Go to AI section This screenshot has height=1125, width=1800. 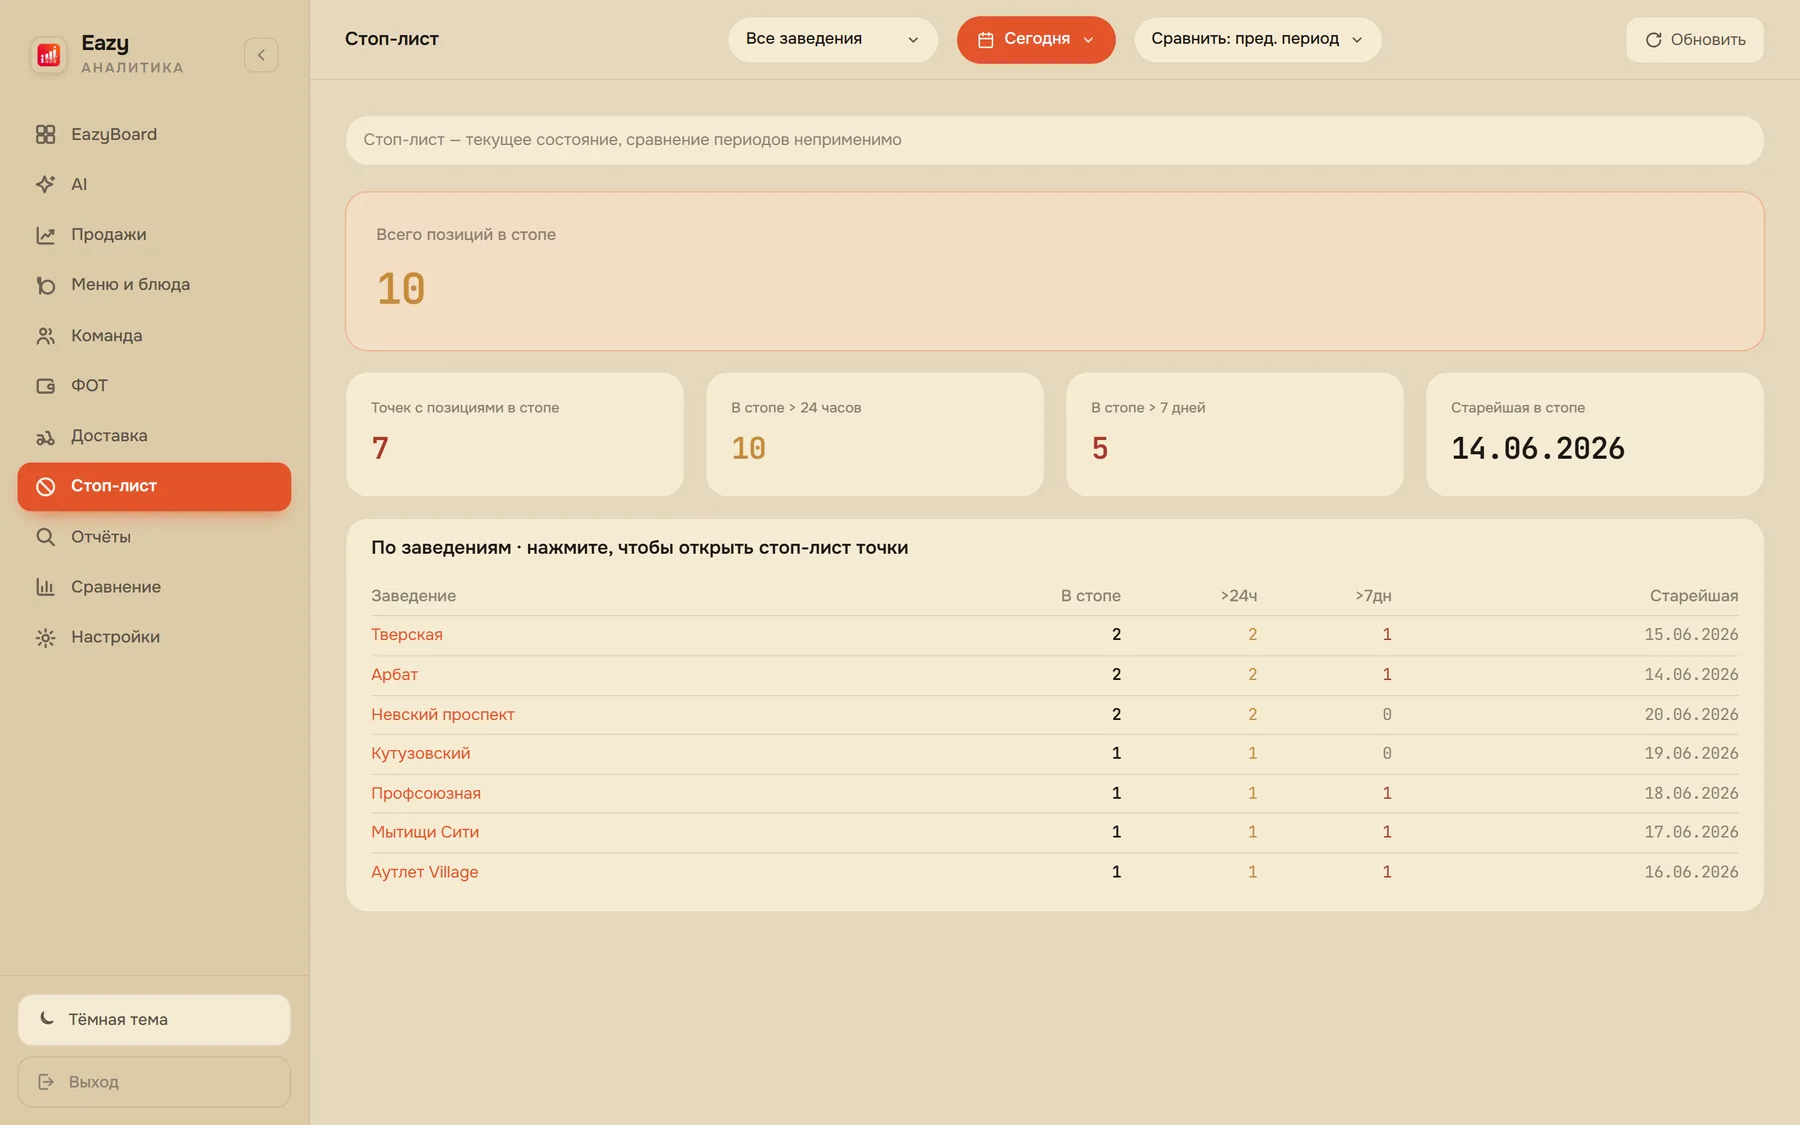[154, 184]
